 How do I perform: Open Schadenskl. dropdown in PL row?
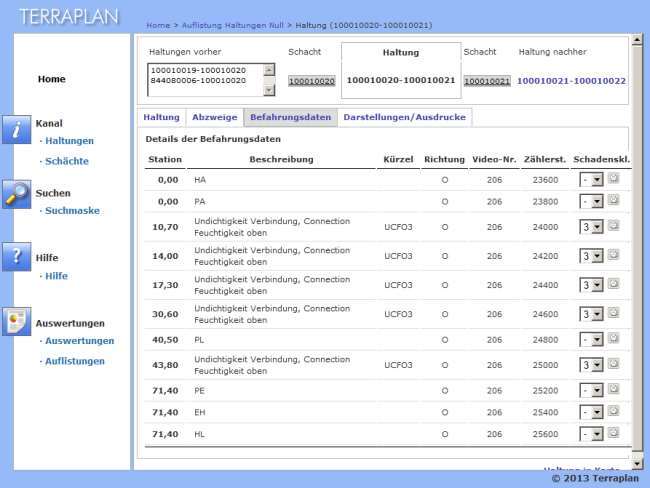coord(592,340)
